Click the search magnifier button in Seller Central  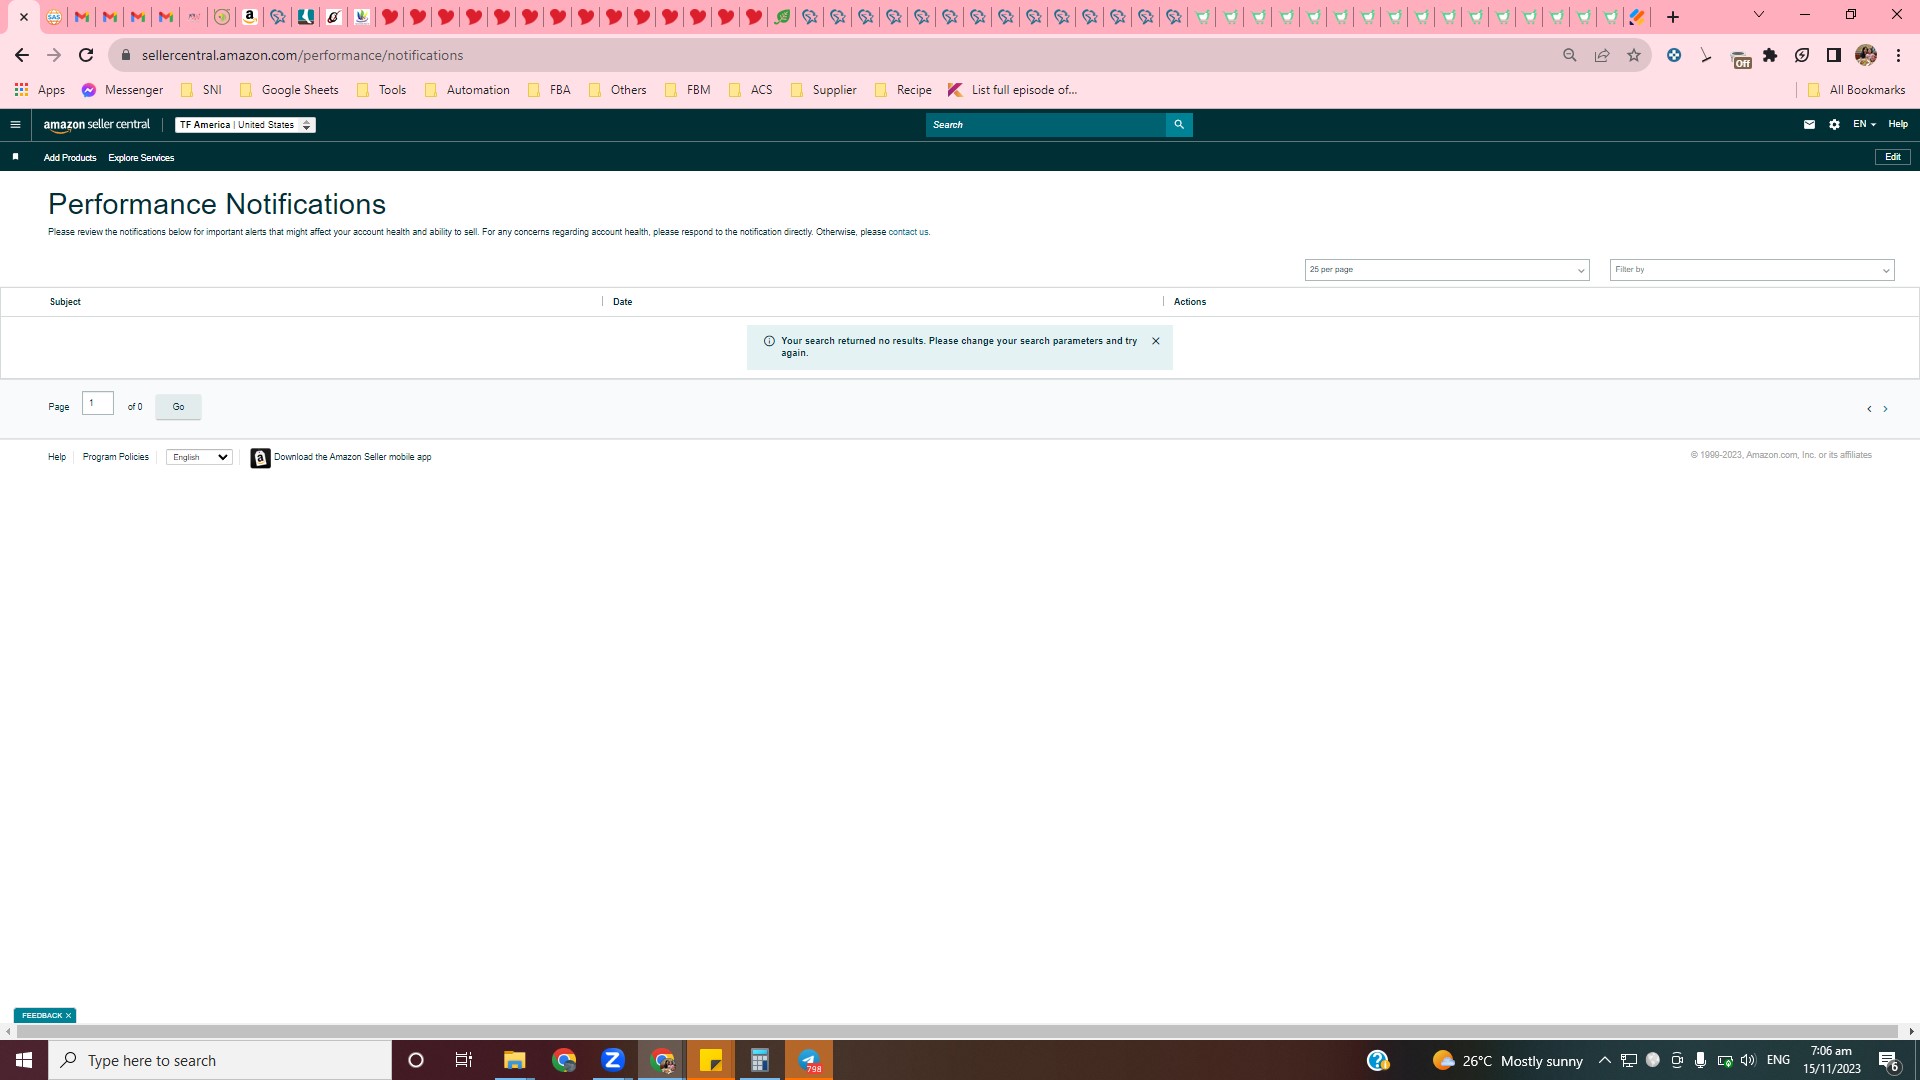pos(1179,125)
